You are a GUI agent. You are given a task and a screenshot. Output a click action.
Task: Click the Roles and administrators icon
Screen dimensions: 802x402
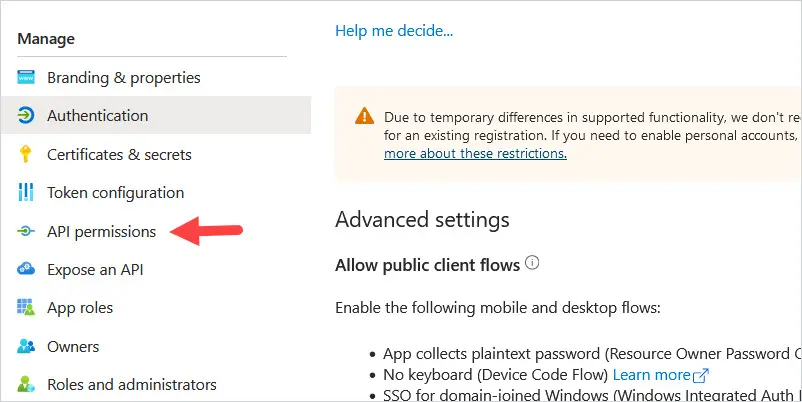click(x=26, y=384)
